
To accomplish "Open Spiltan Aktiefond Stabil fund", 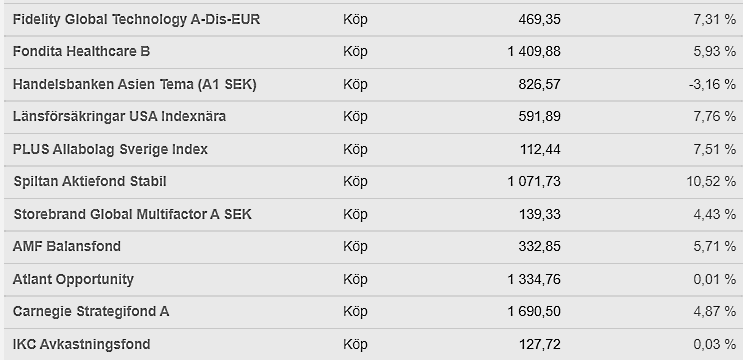I will point(90,181).
